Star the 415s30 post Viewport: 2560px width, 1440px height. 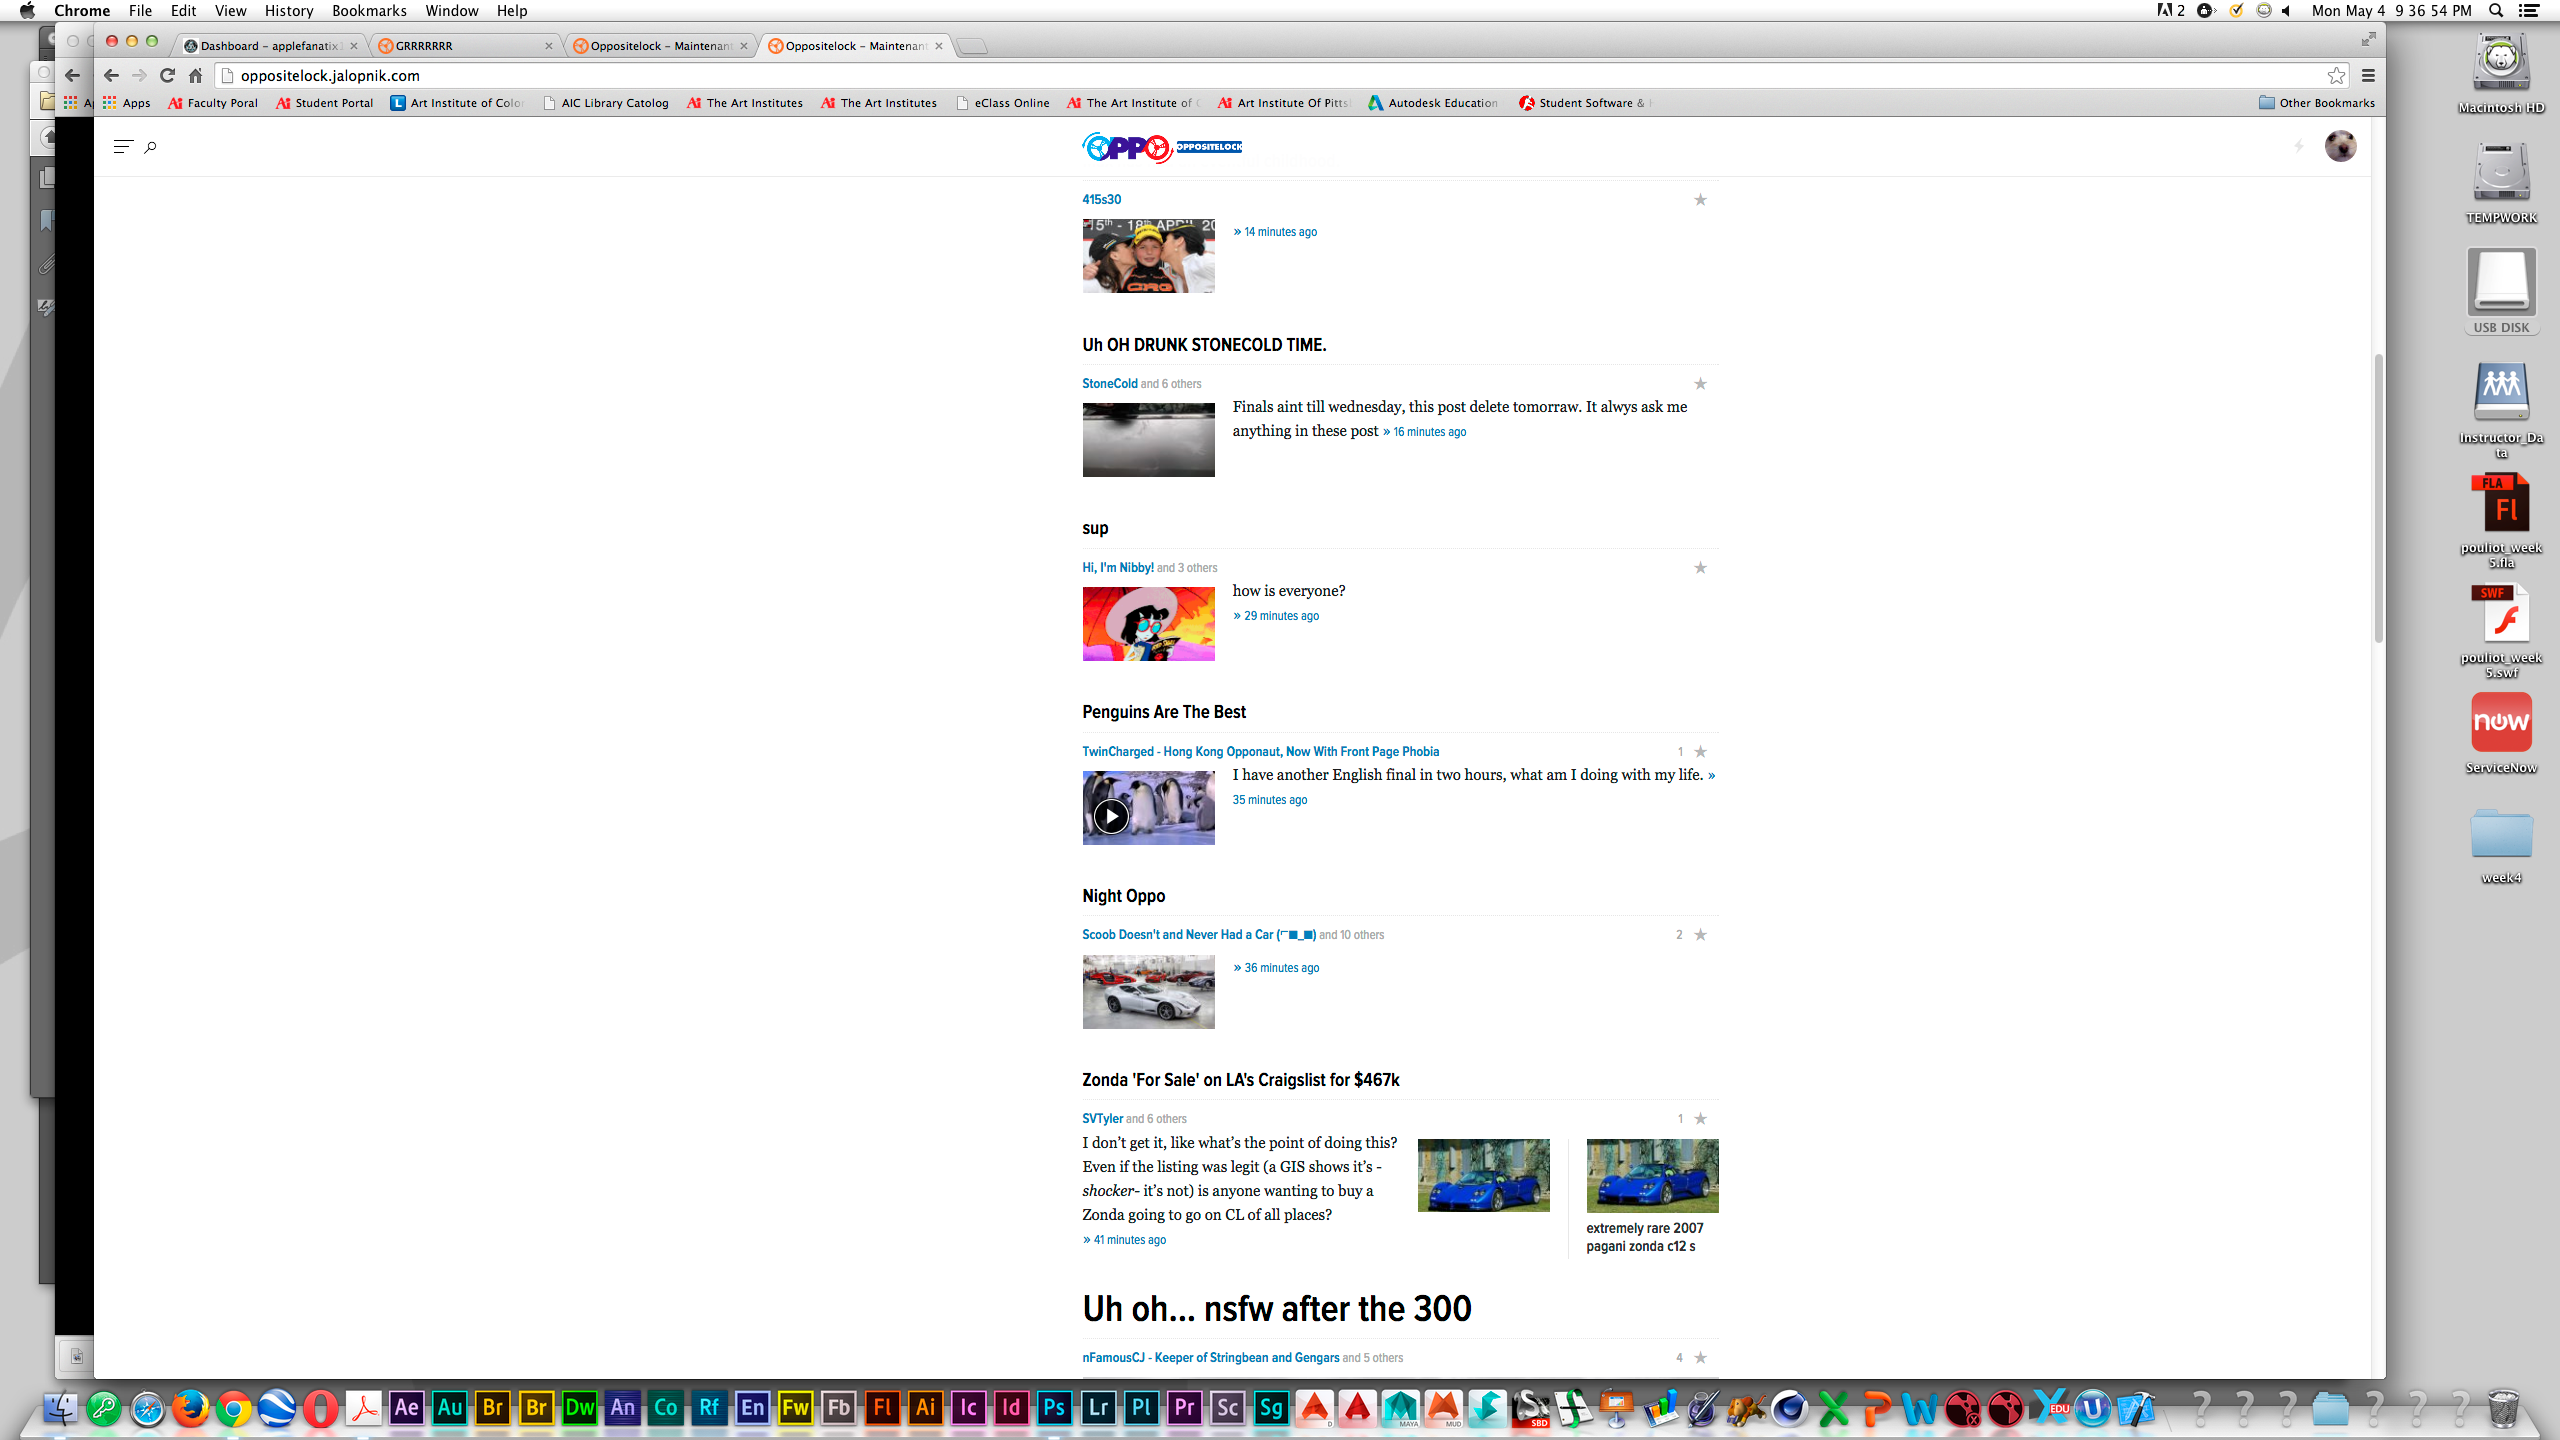[x=1700, y=200]
